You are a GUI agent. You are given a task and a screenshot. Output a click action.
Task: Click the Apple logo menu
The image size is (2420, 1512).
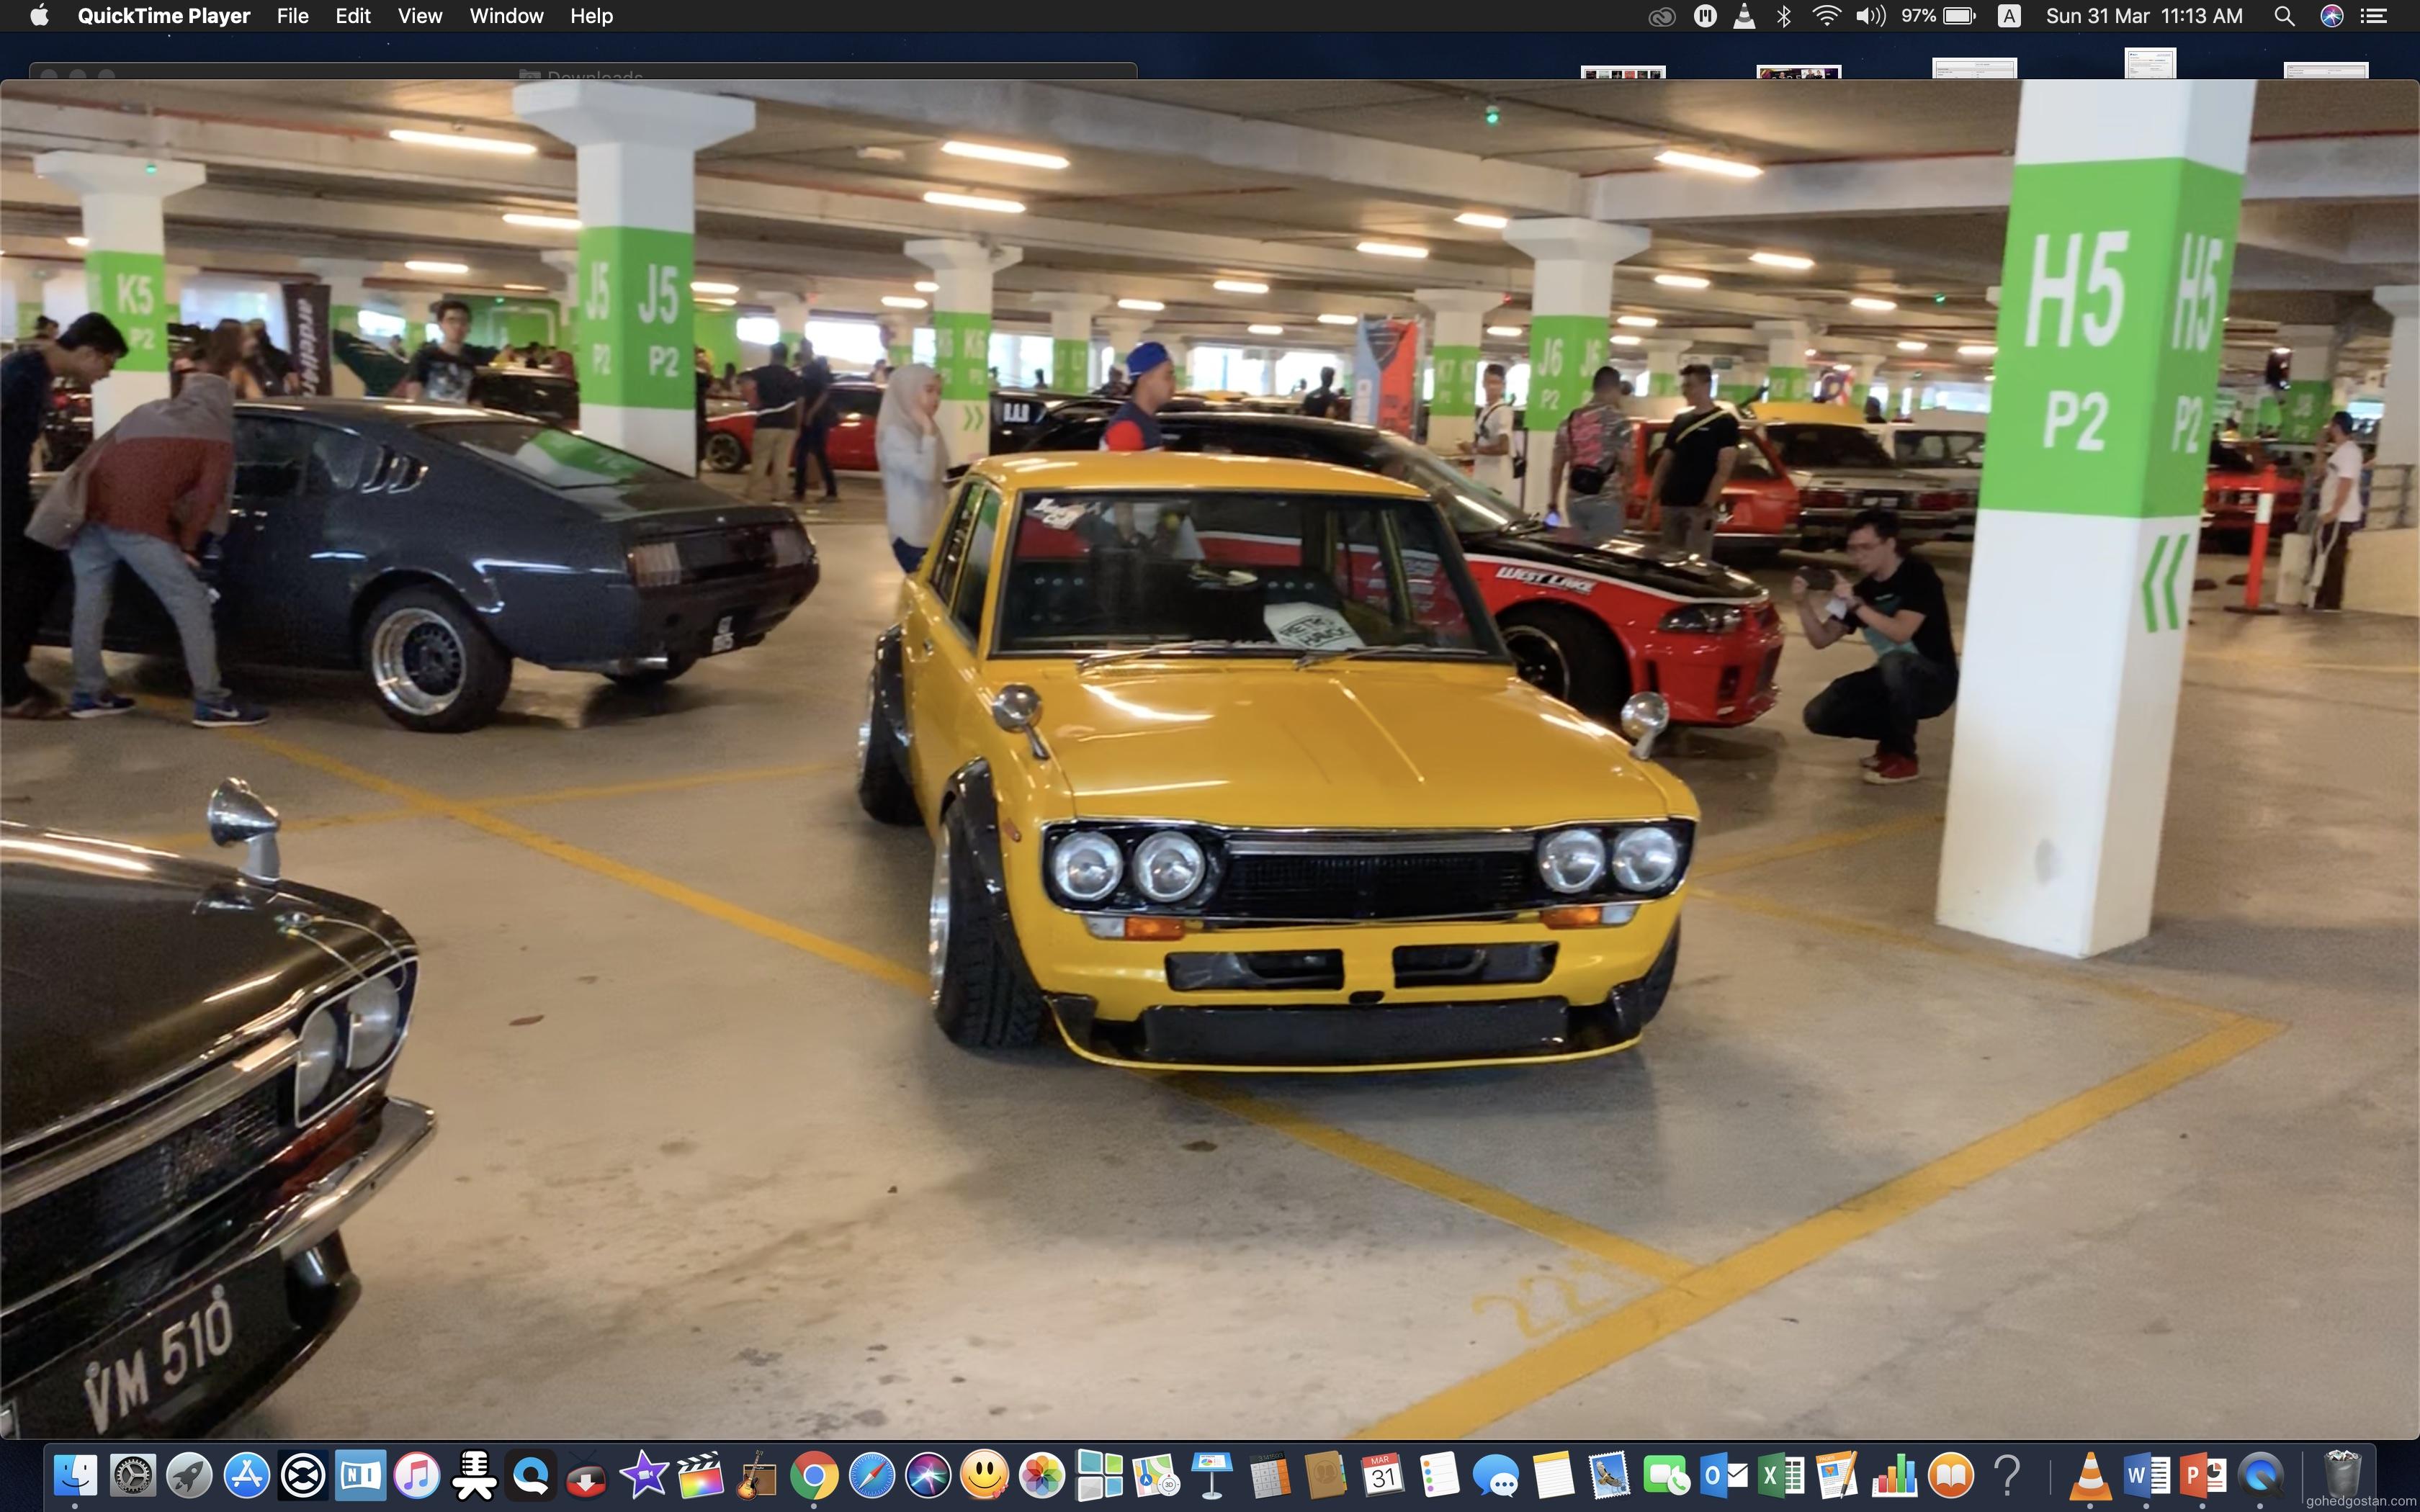click(x=39, y=16)
